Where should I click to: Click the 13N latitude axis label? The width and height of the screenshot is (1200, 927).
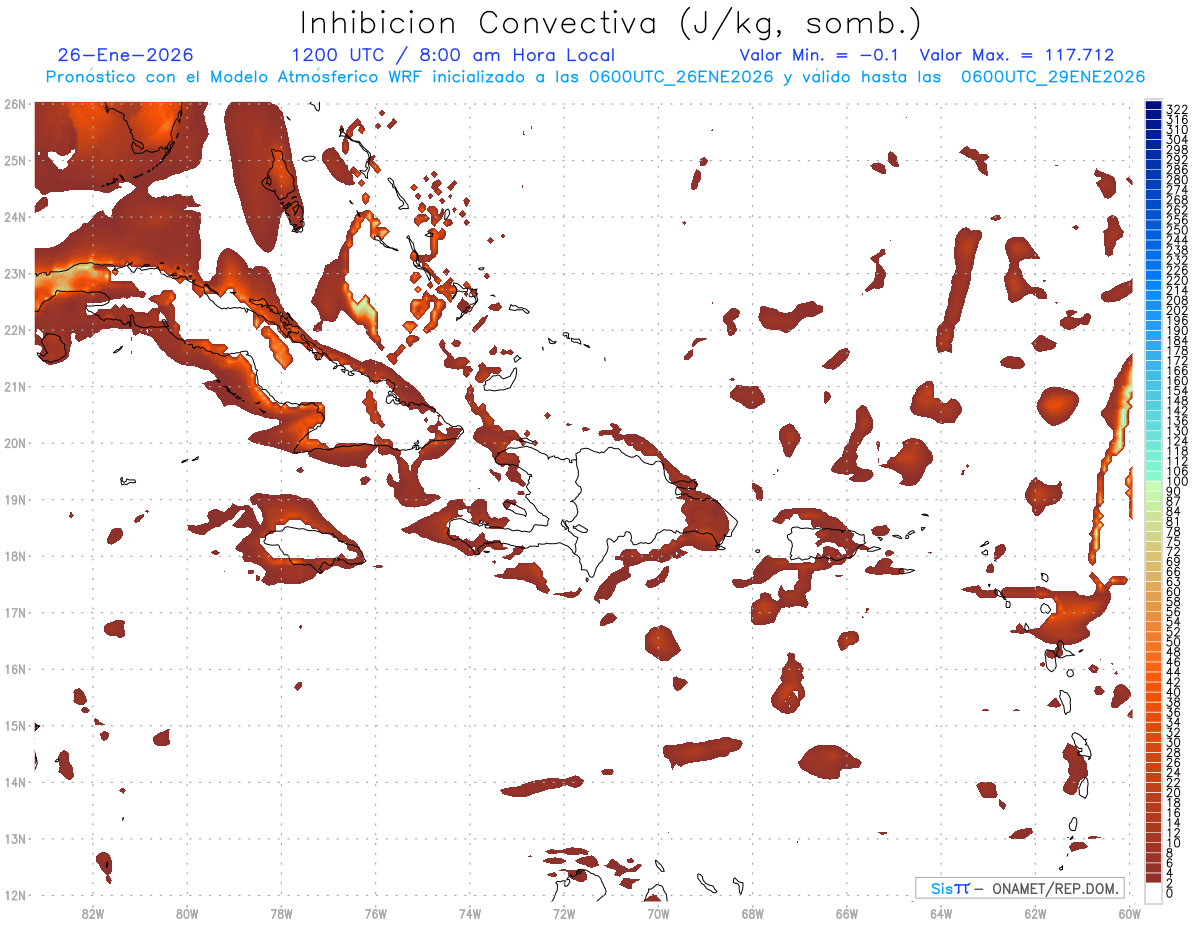click(x=14, y=839)
